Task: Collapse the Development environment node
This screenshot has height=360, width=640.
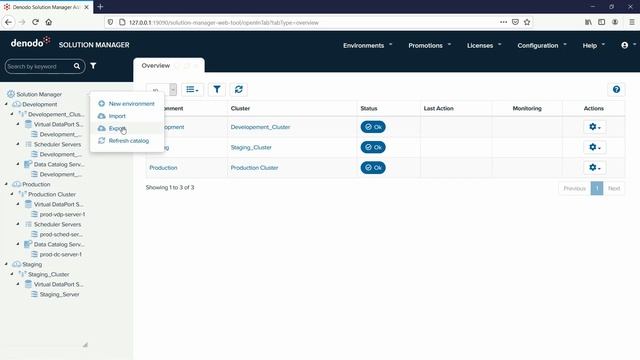Action: (x=6, y=104)
